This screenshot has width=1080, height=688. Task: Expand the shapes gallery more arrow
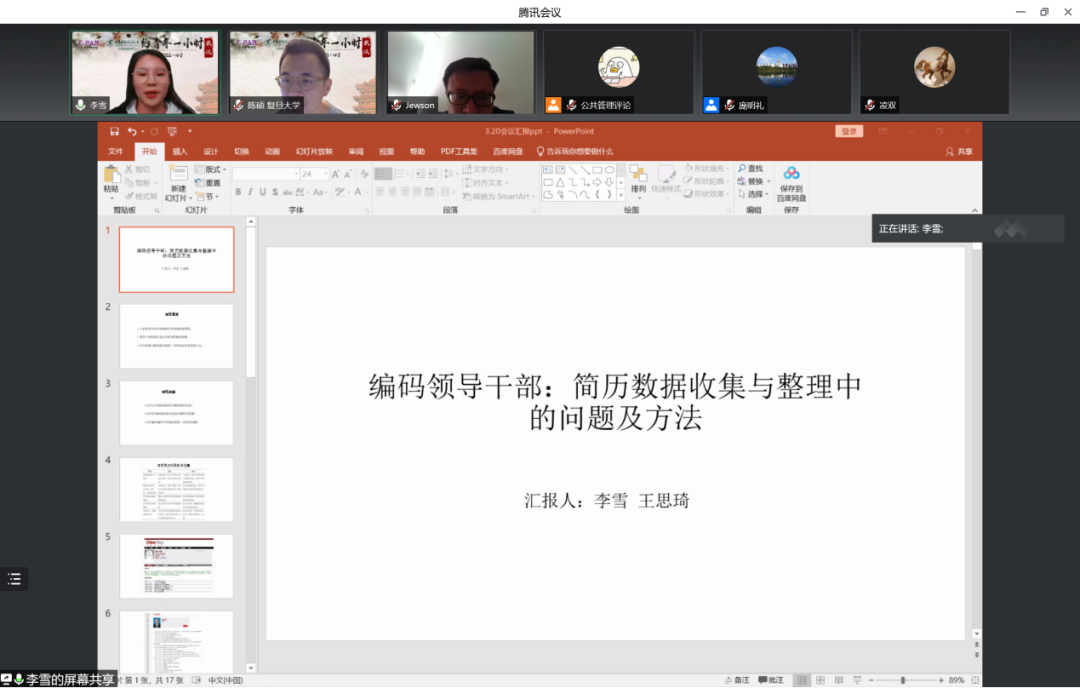click(620, 195)
